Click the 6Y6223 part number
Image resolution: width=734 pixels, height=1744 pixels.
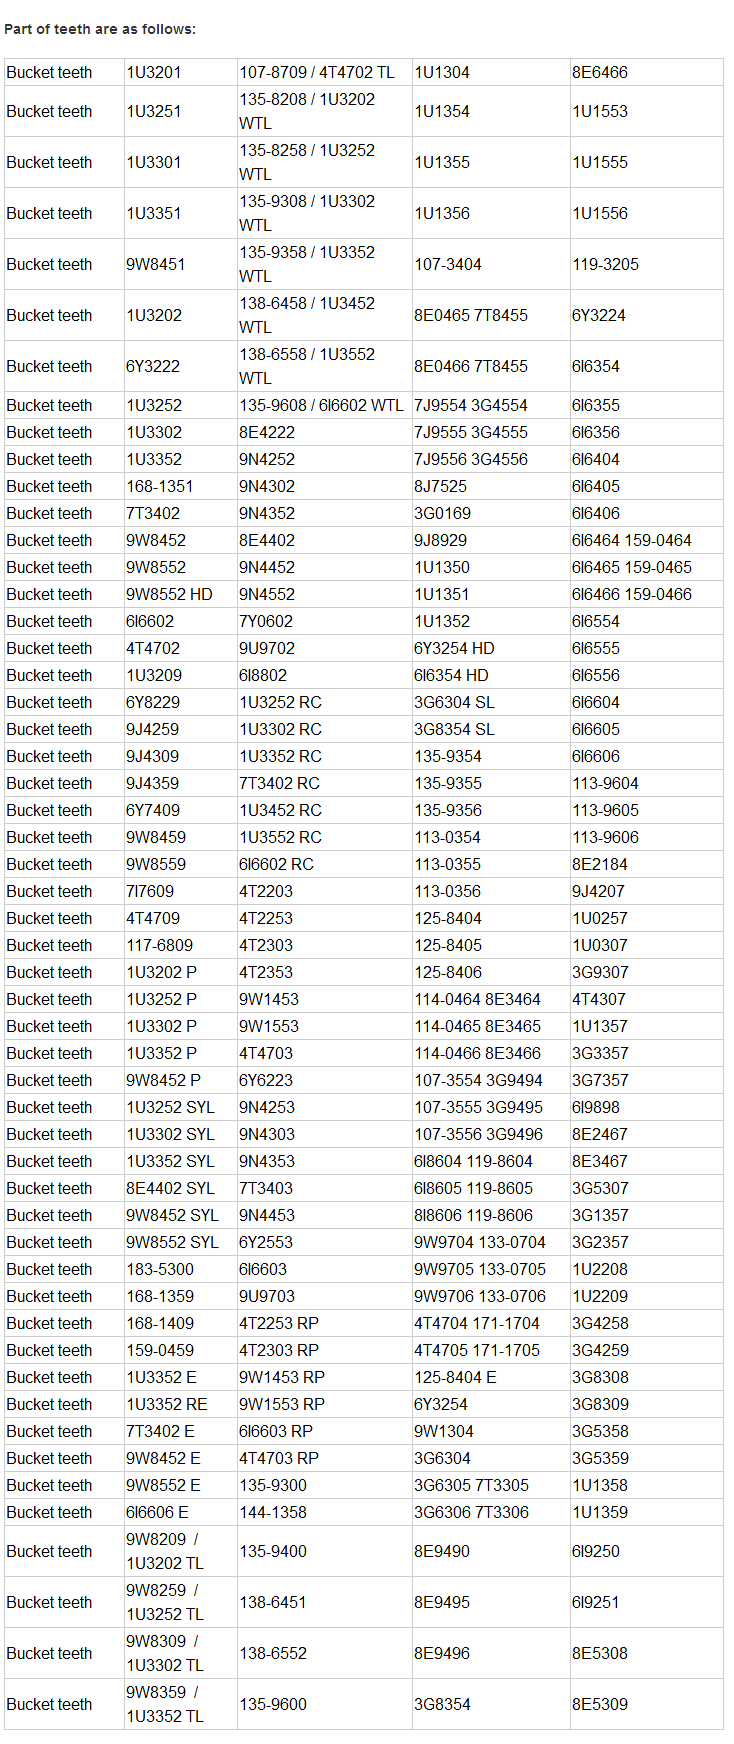[266, 1080]
